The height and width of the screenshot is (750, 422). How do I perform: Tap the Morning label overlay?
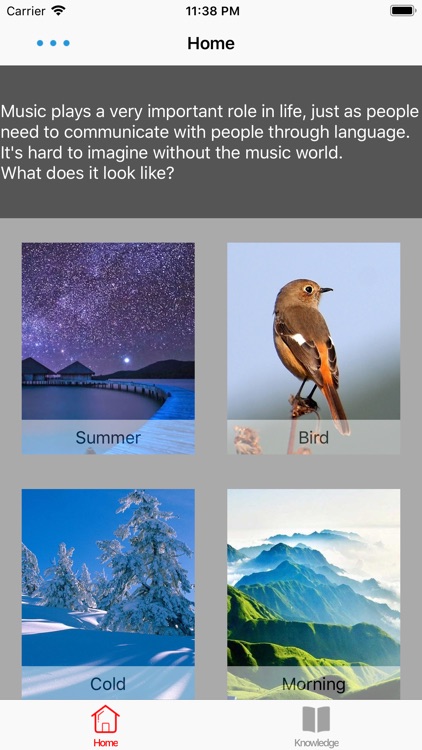tap(313, 683)
